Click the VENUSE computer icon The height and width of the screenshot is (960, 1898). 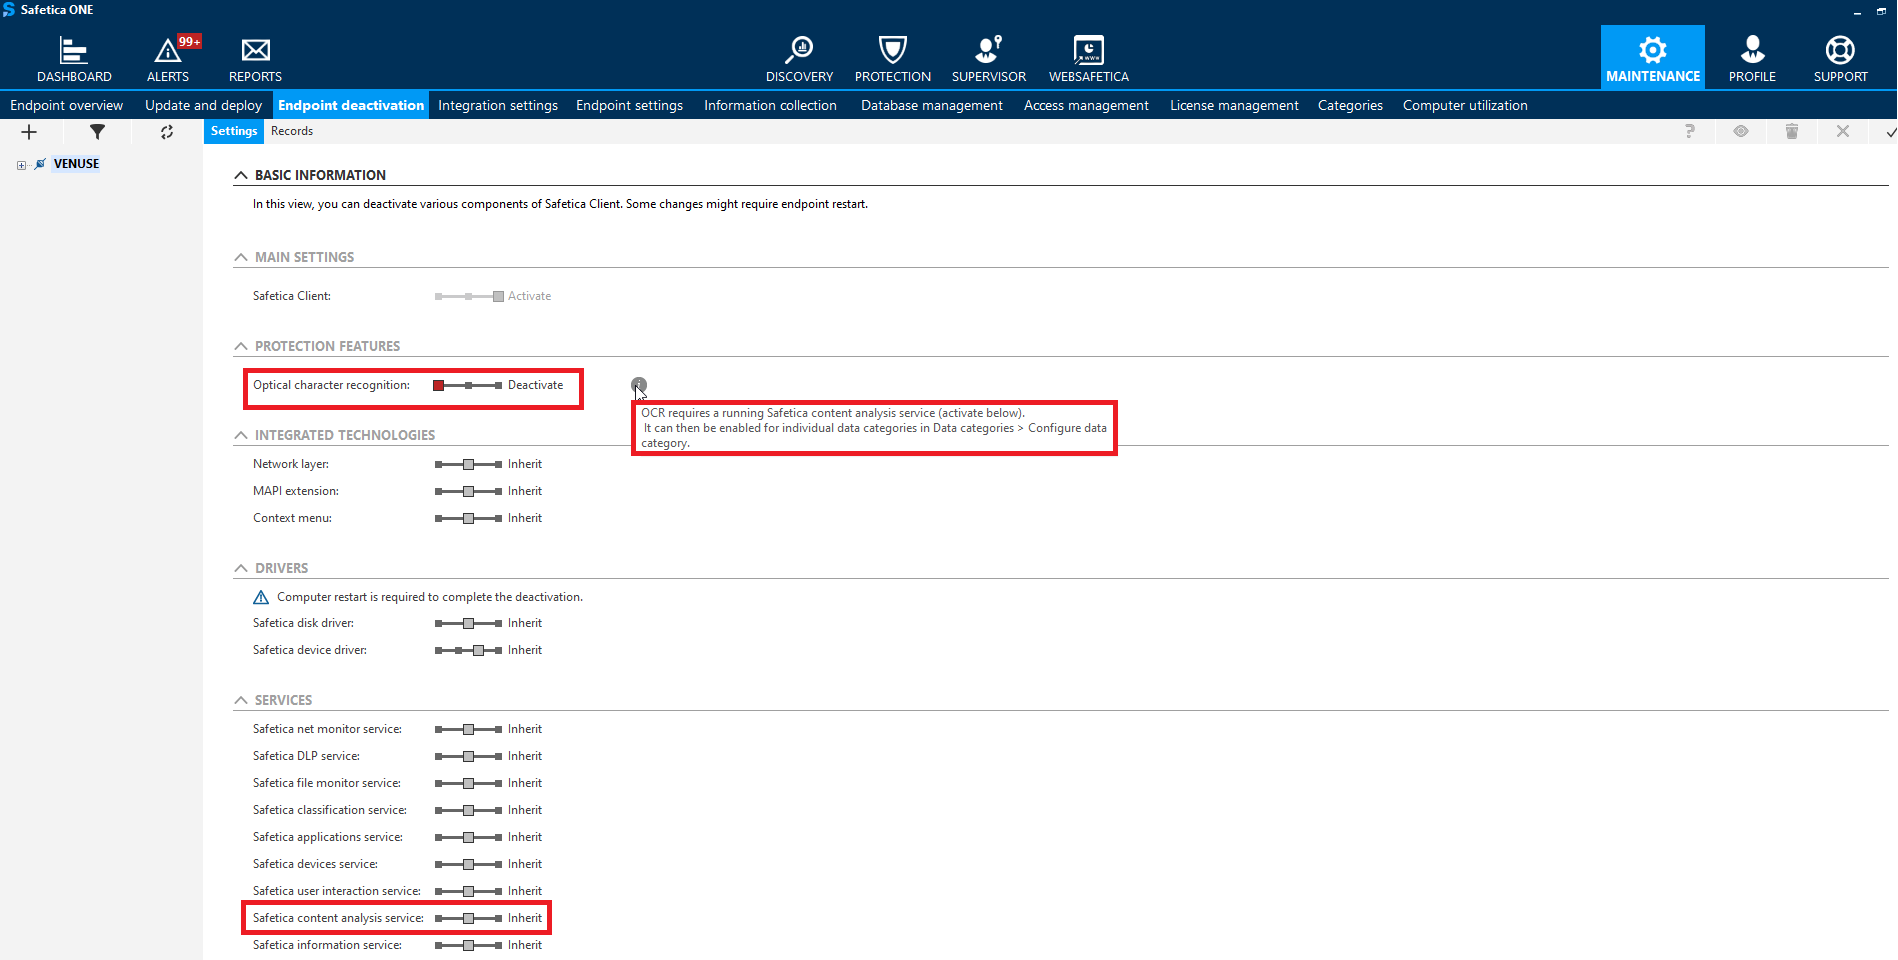click(40, 164)
